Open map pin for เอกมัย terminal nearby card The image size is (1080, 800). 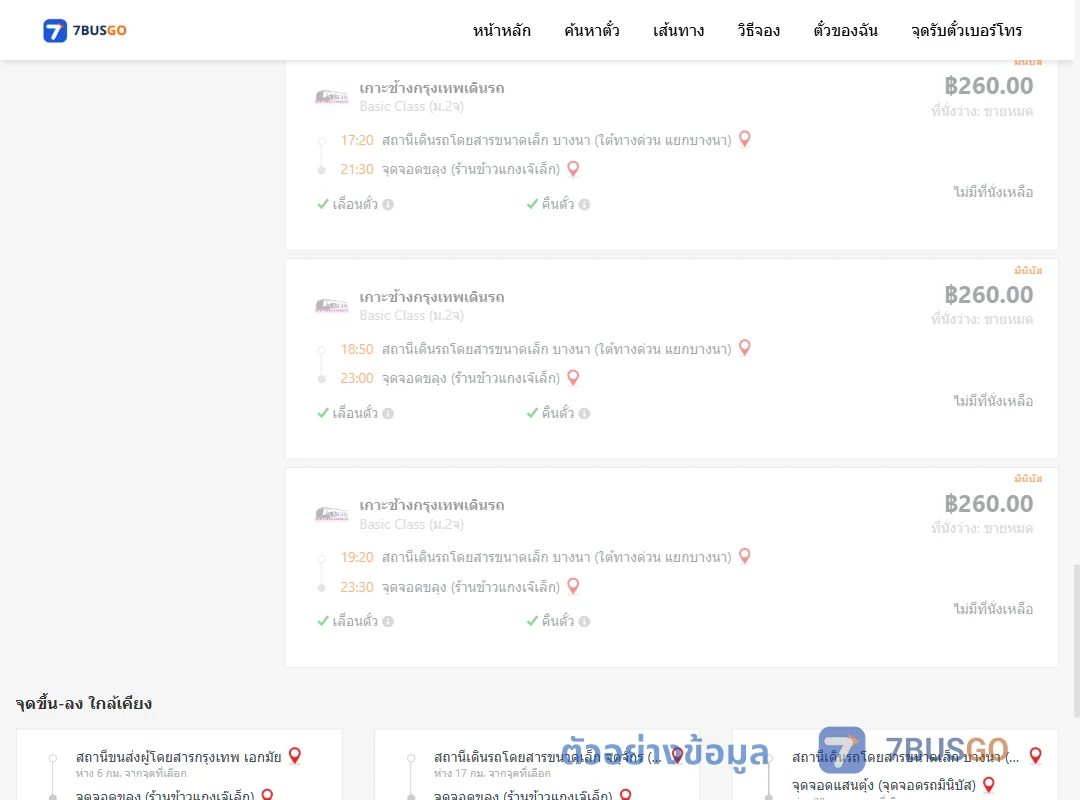point(295,756)
